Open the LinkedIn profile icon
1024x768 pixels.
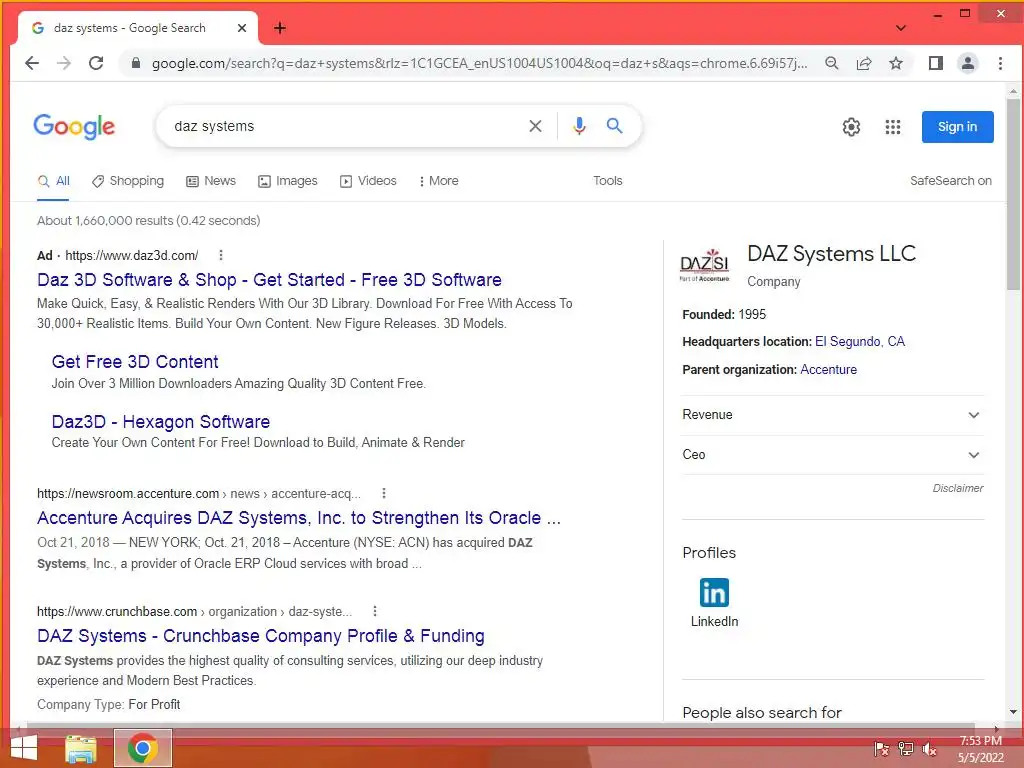[x=714, y=593]
